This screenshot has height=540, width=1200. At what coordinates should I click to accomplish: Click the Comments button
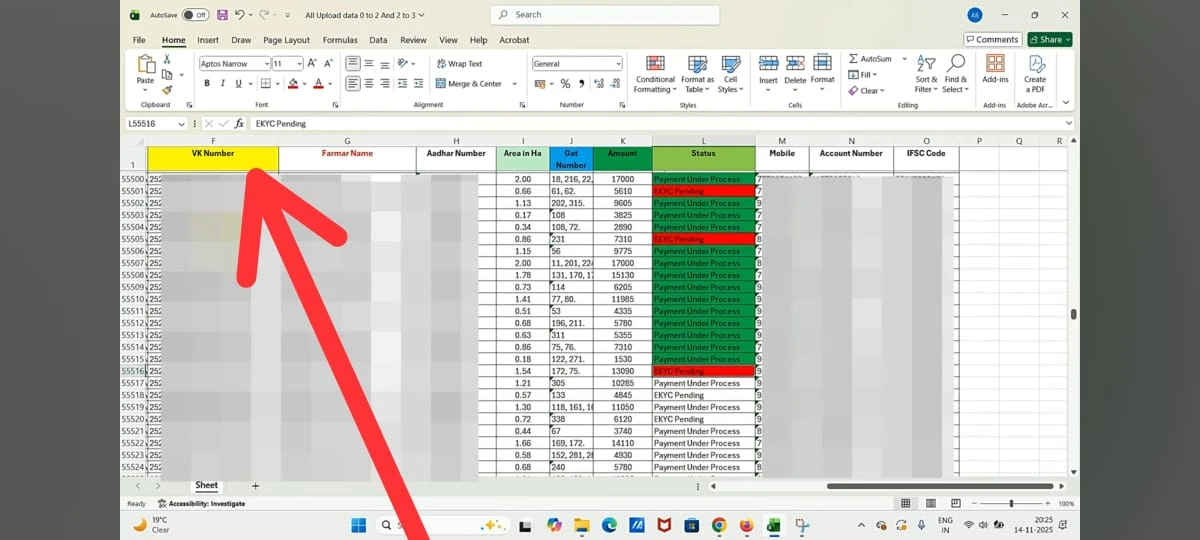click(x=992, y=40)
